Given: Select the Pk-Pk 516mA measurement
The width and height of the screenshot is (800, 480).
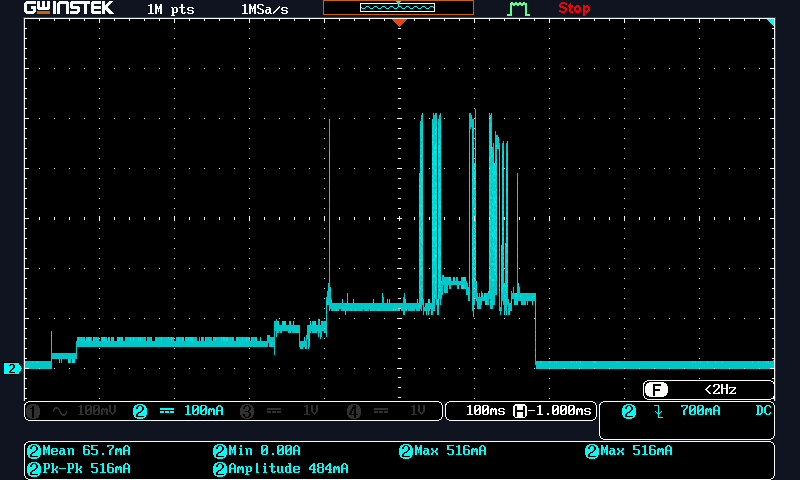Looking at the screenshot, I should pyautogui.click(x=78, y=468).
